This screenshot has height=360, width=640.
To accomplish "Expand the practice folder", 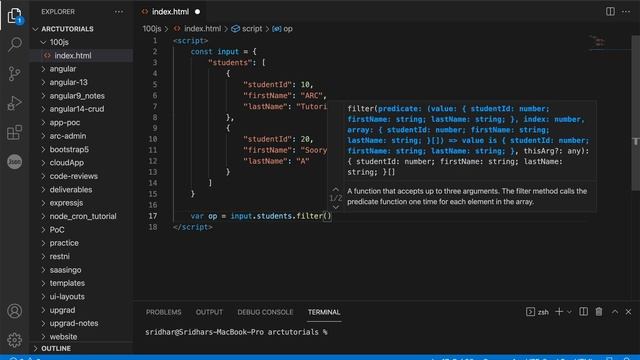I will pyautogui.click(x=82, y=243).
